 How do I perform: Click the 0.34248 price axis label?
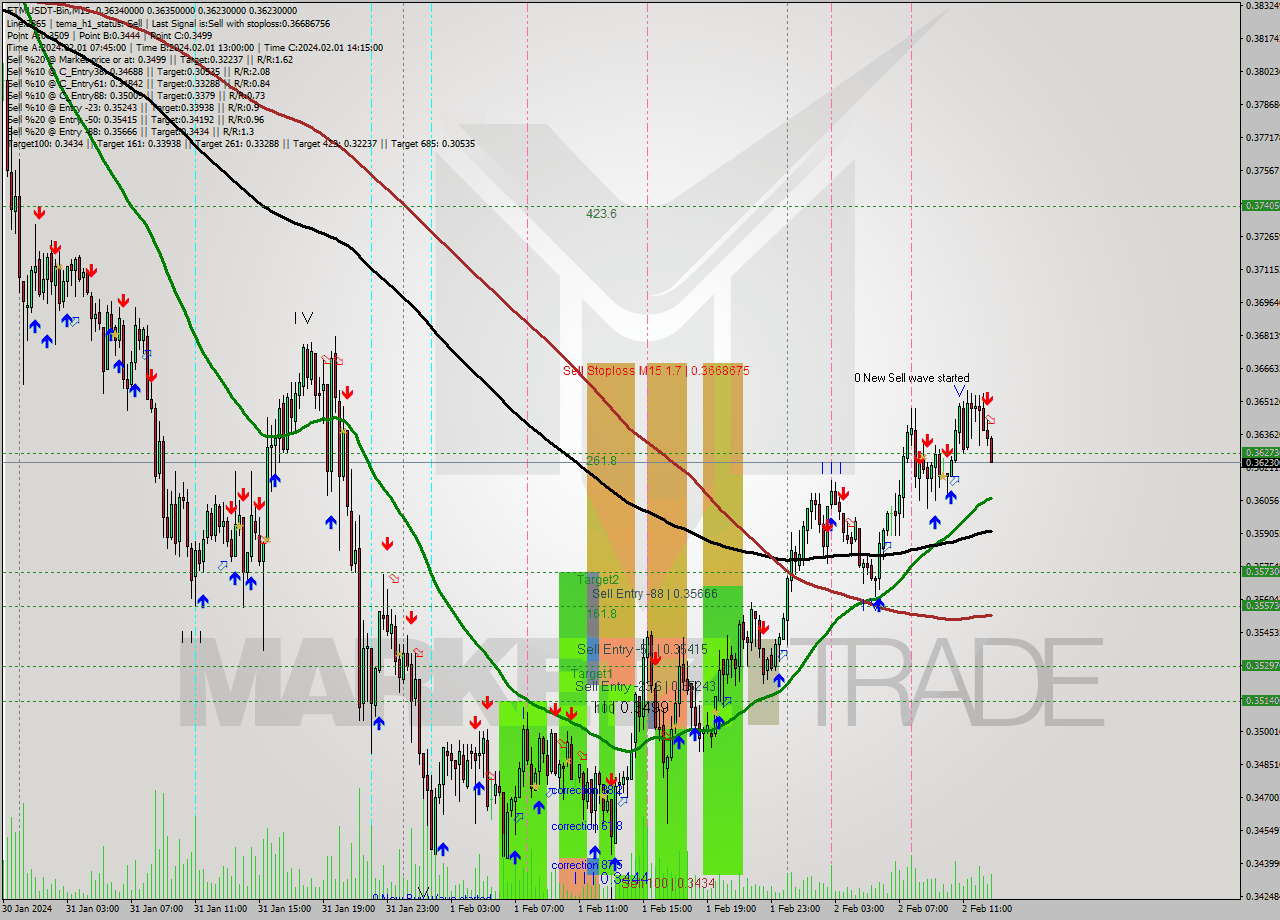pos(1262,897)
